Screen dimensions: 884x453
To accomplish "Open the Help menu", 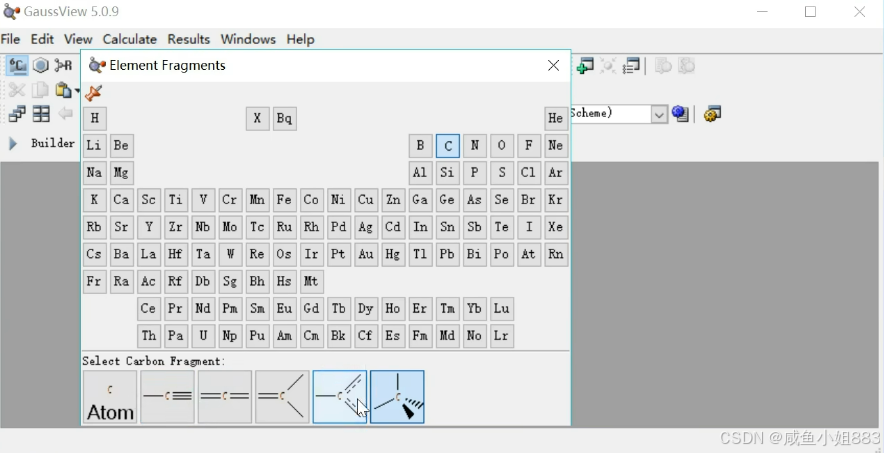I will [x=300, y=39].
